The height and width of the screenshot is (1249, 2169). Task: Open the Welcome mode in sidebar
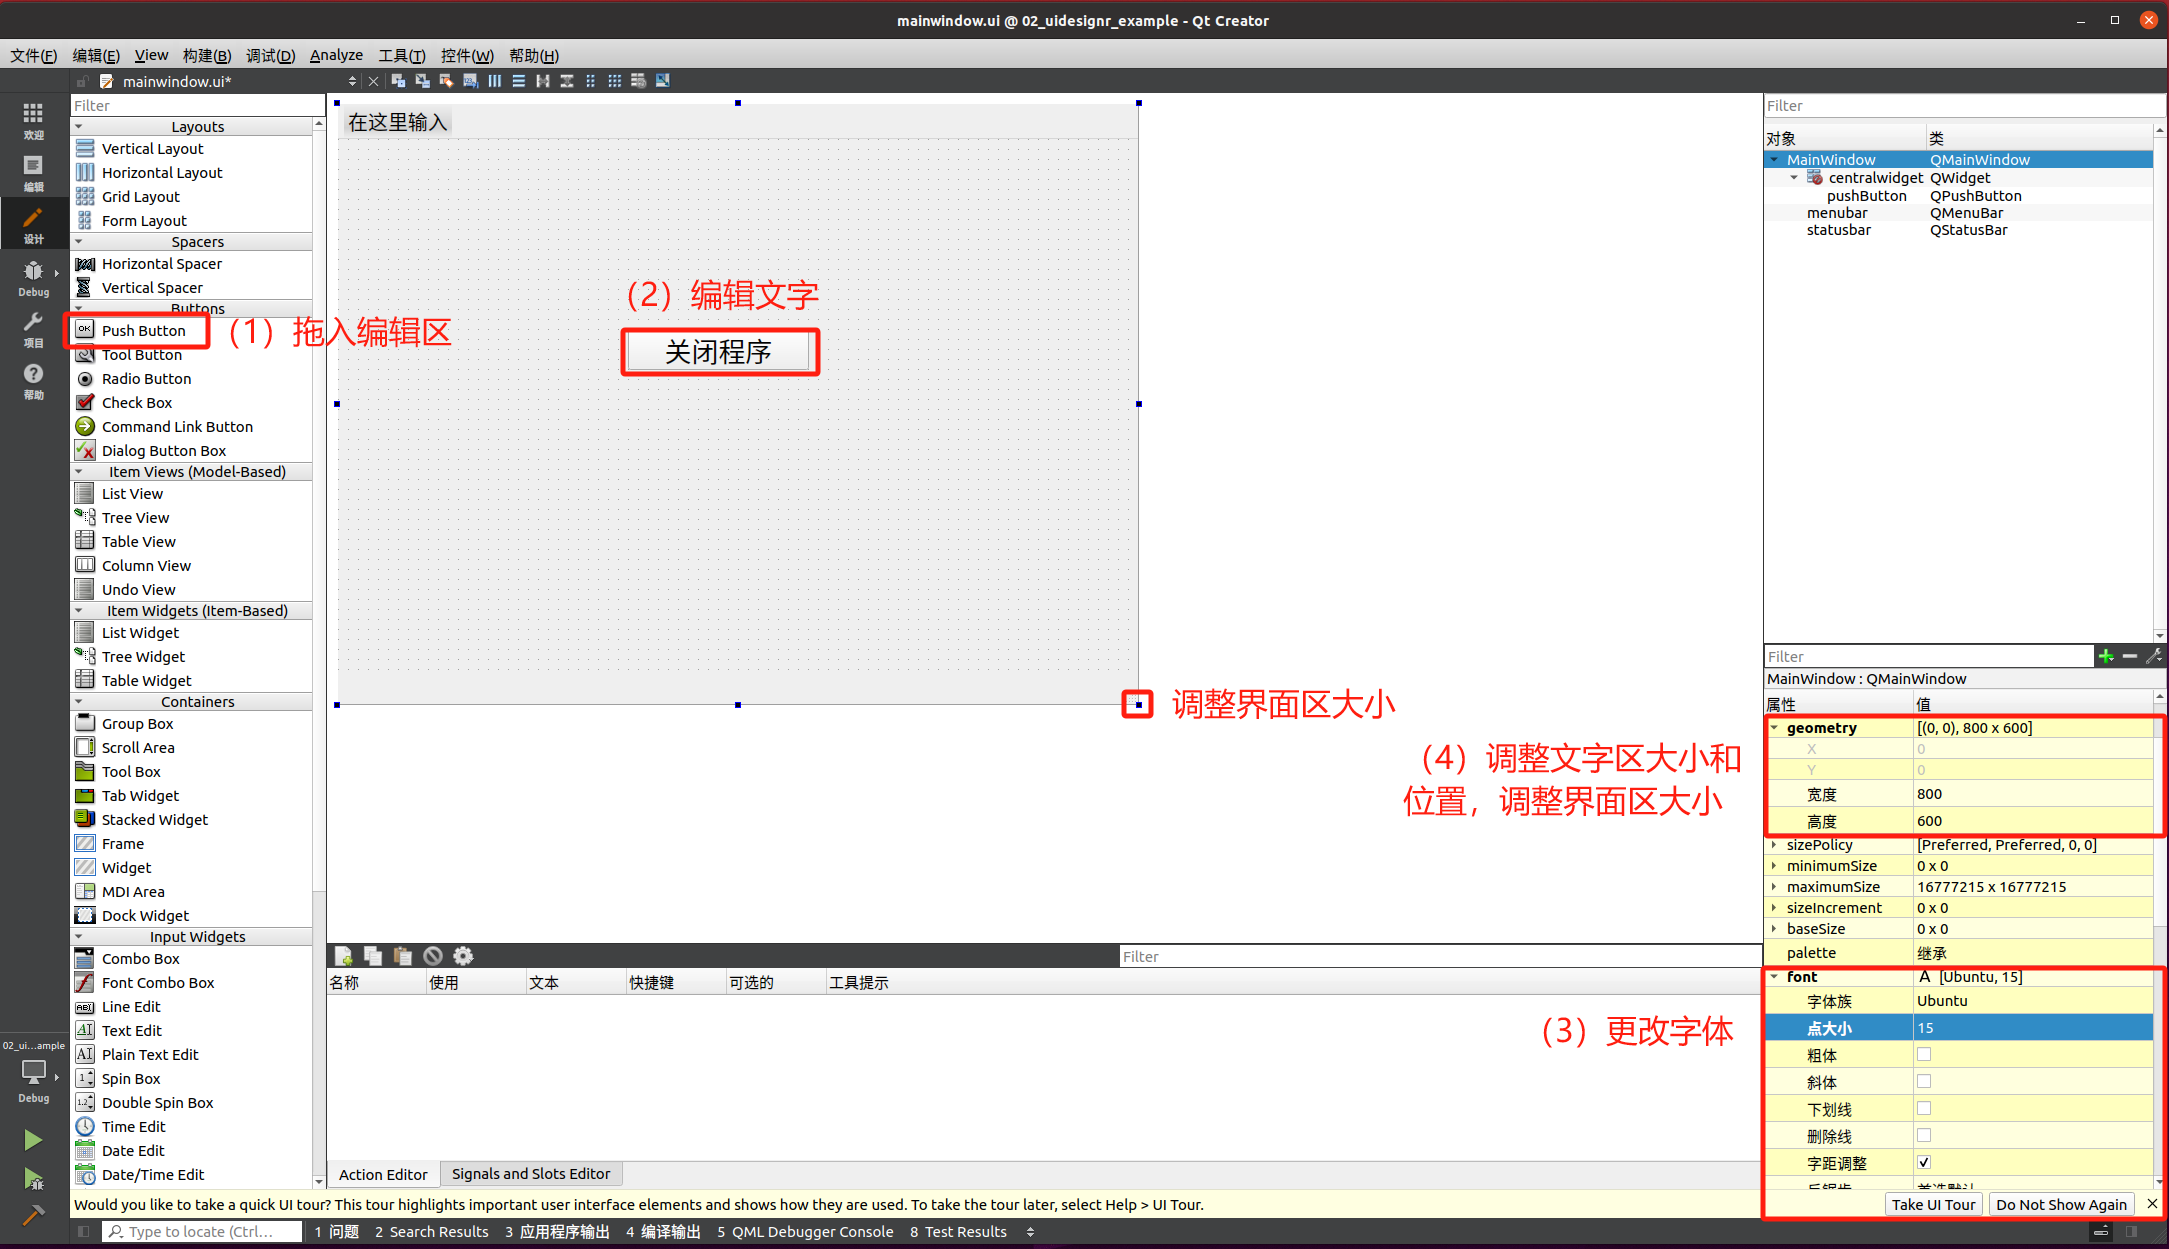pyautogui.click(x=33, y=120)
